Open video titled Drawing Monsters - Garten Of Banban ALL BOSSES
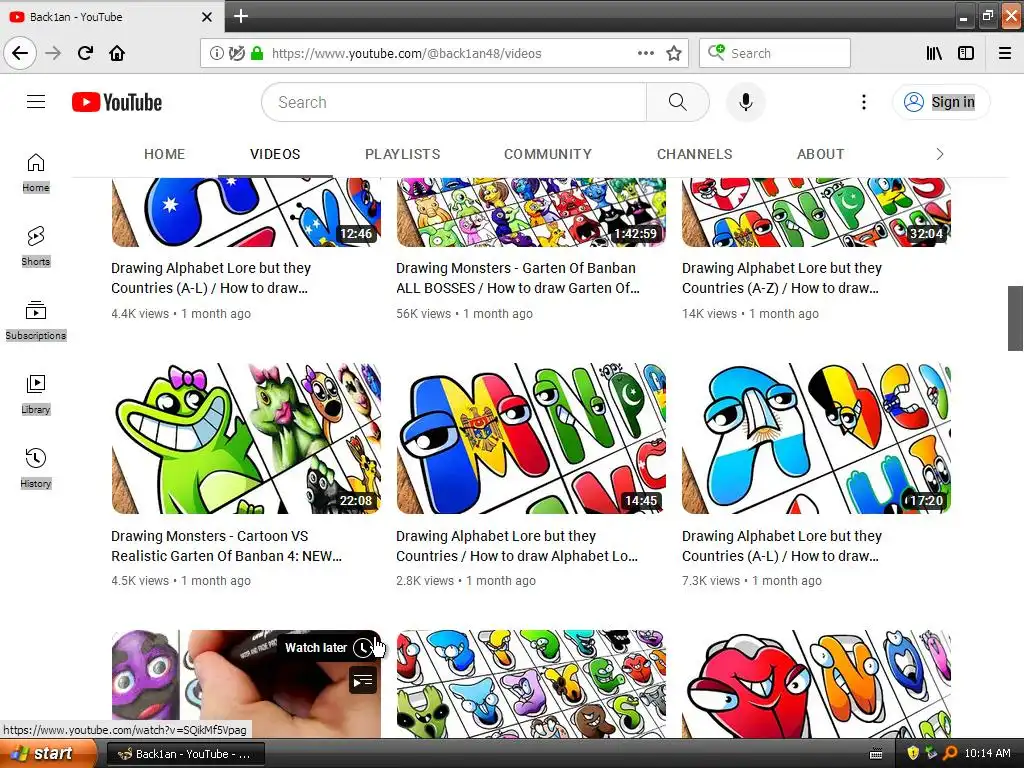The height and width of the screenshot is (768, 1024). 517,278
